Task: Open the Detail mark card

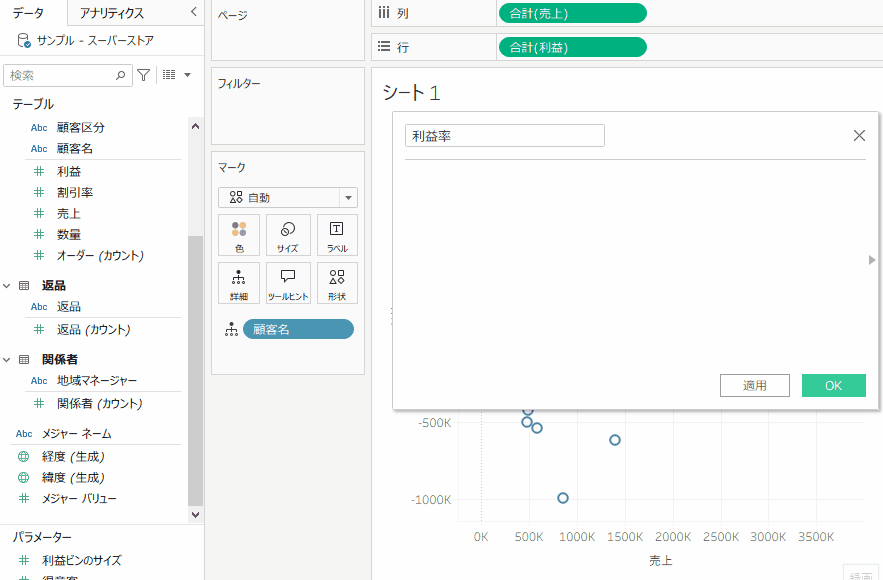Action: (x=239, y=283)
